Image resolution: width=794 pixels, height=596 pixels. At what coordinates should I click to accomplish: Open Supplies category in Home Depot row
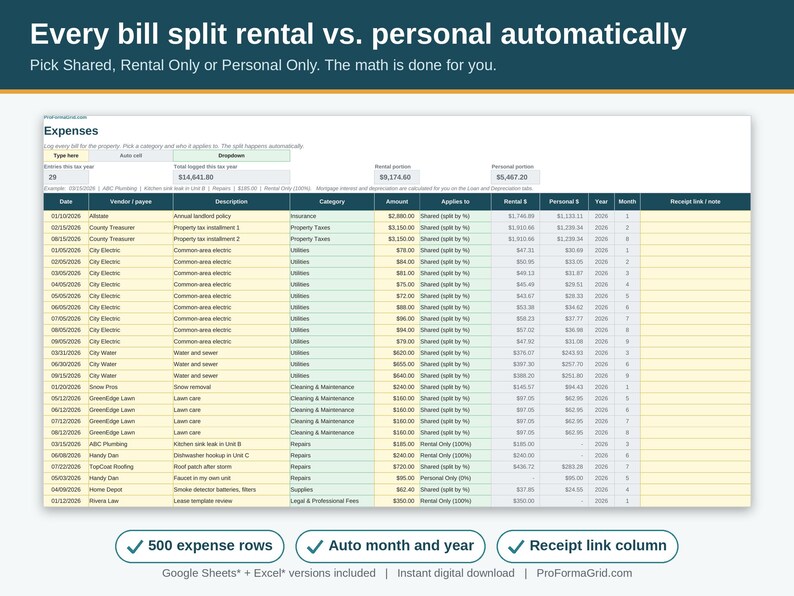coord(332,490)
